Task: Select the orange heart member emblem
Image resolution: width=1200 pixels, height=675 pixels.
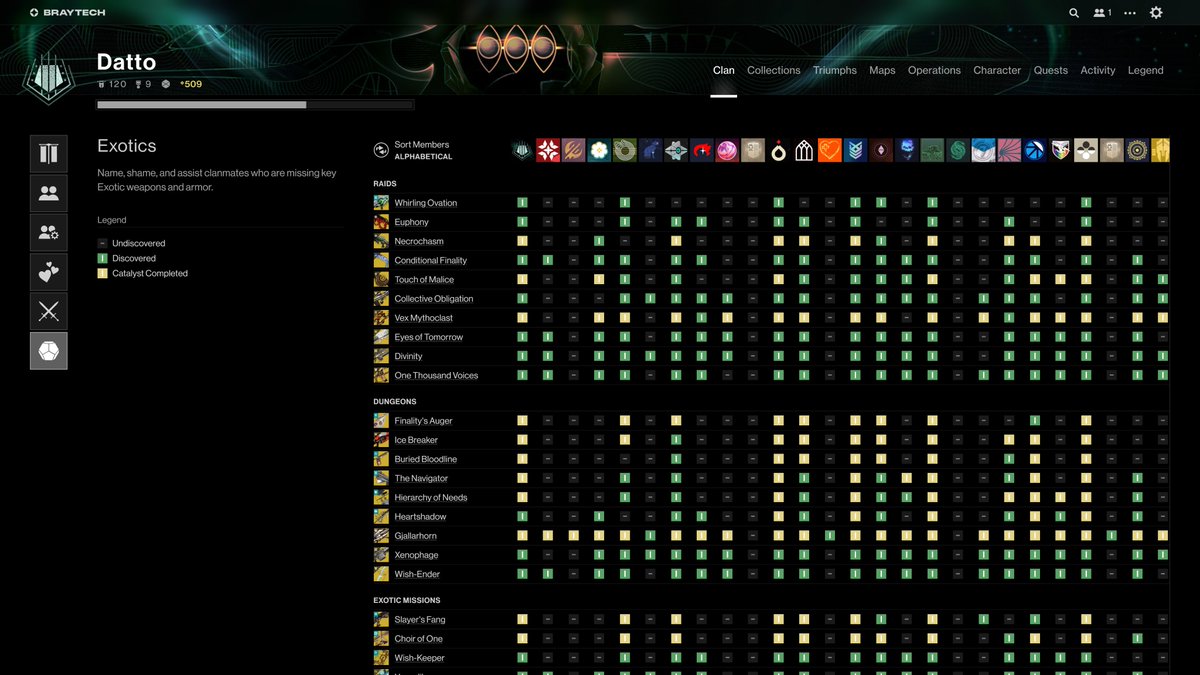Action: tap(829, 151)
